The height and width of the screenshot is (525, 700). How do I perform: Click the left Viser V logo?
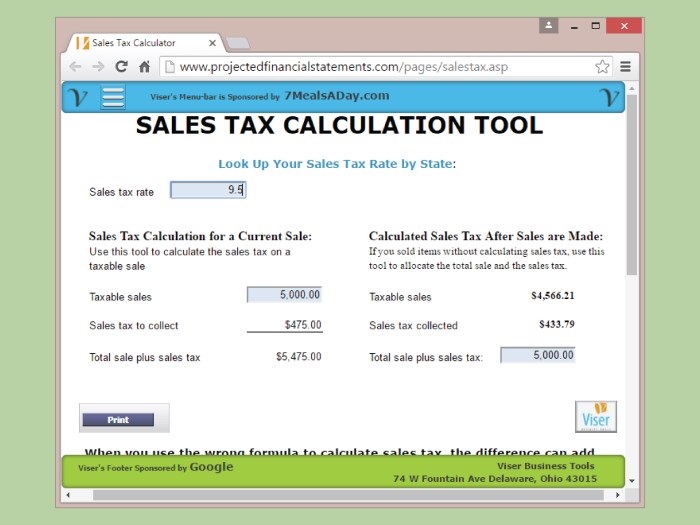[78, 96]
